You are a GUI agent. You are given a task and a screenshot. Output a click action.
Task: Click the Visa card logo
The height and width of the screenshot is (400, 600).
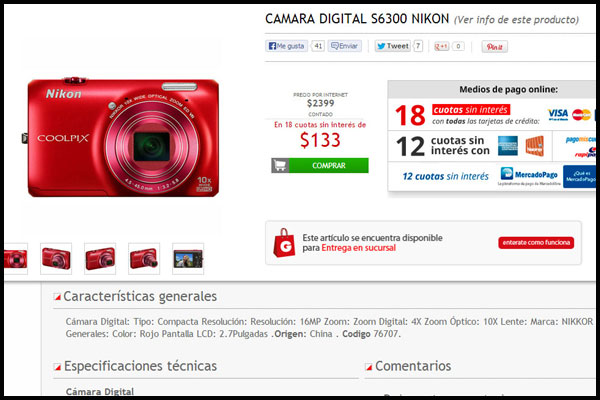coord(558,114)
